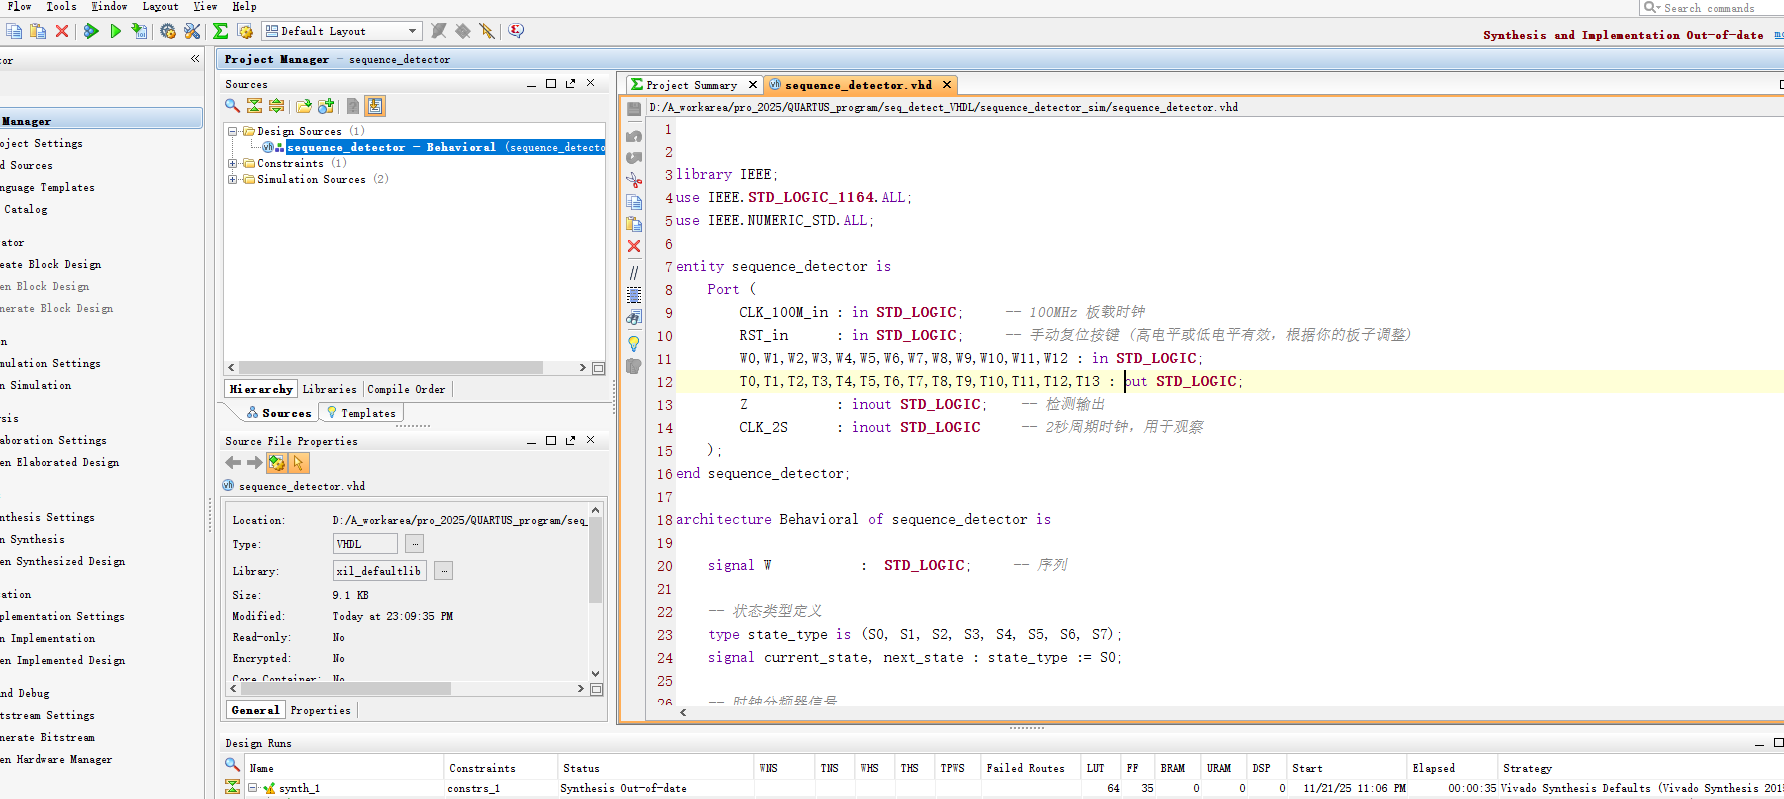Image resolution: width=1784 pixels, height=799 pixels.
Task: Select the Sources tab at panel bottom
Action: click(279, 413)
